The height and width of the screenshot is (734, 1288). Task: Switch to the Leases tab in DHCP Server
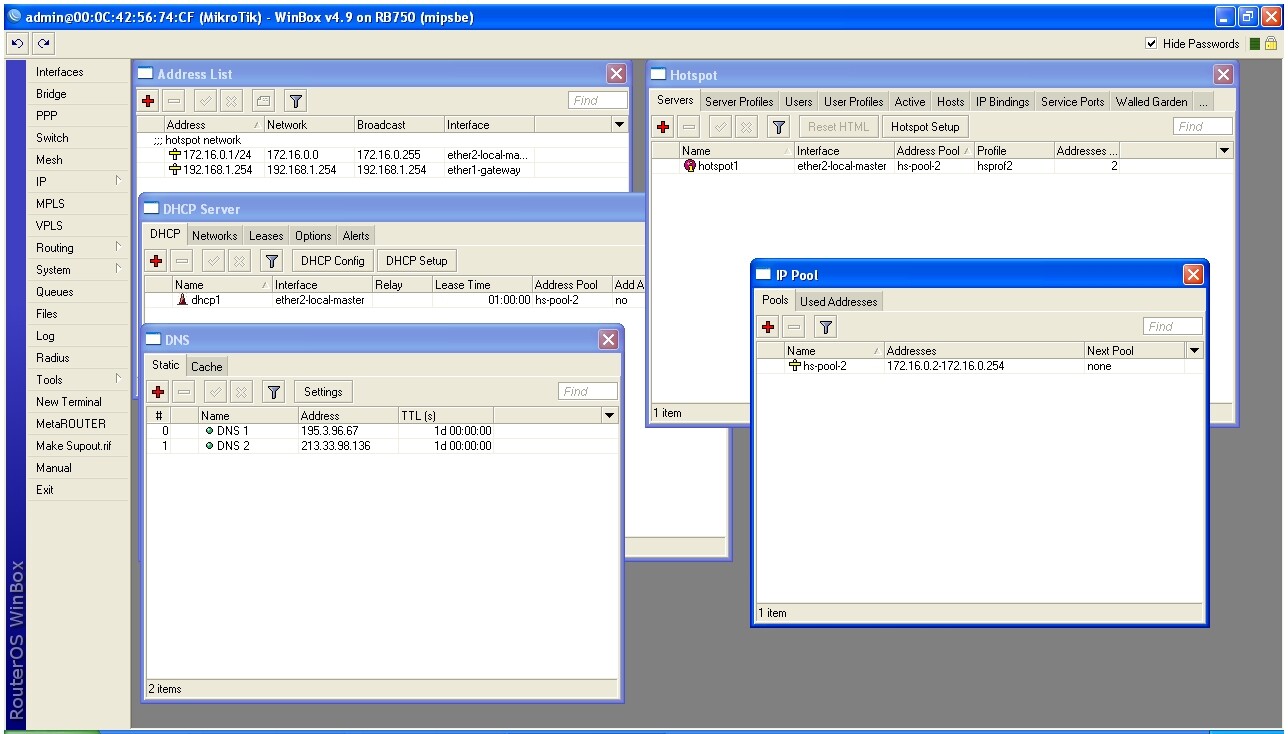click(x=266, y=236)
